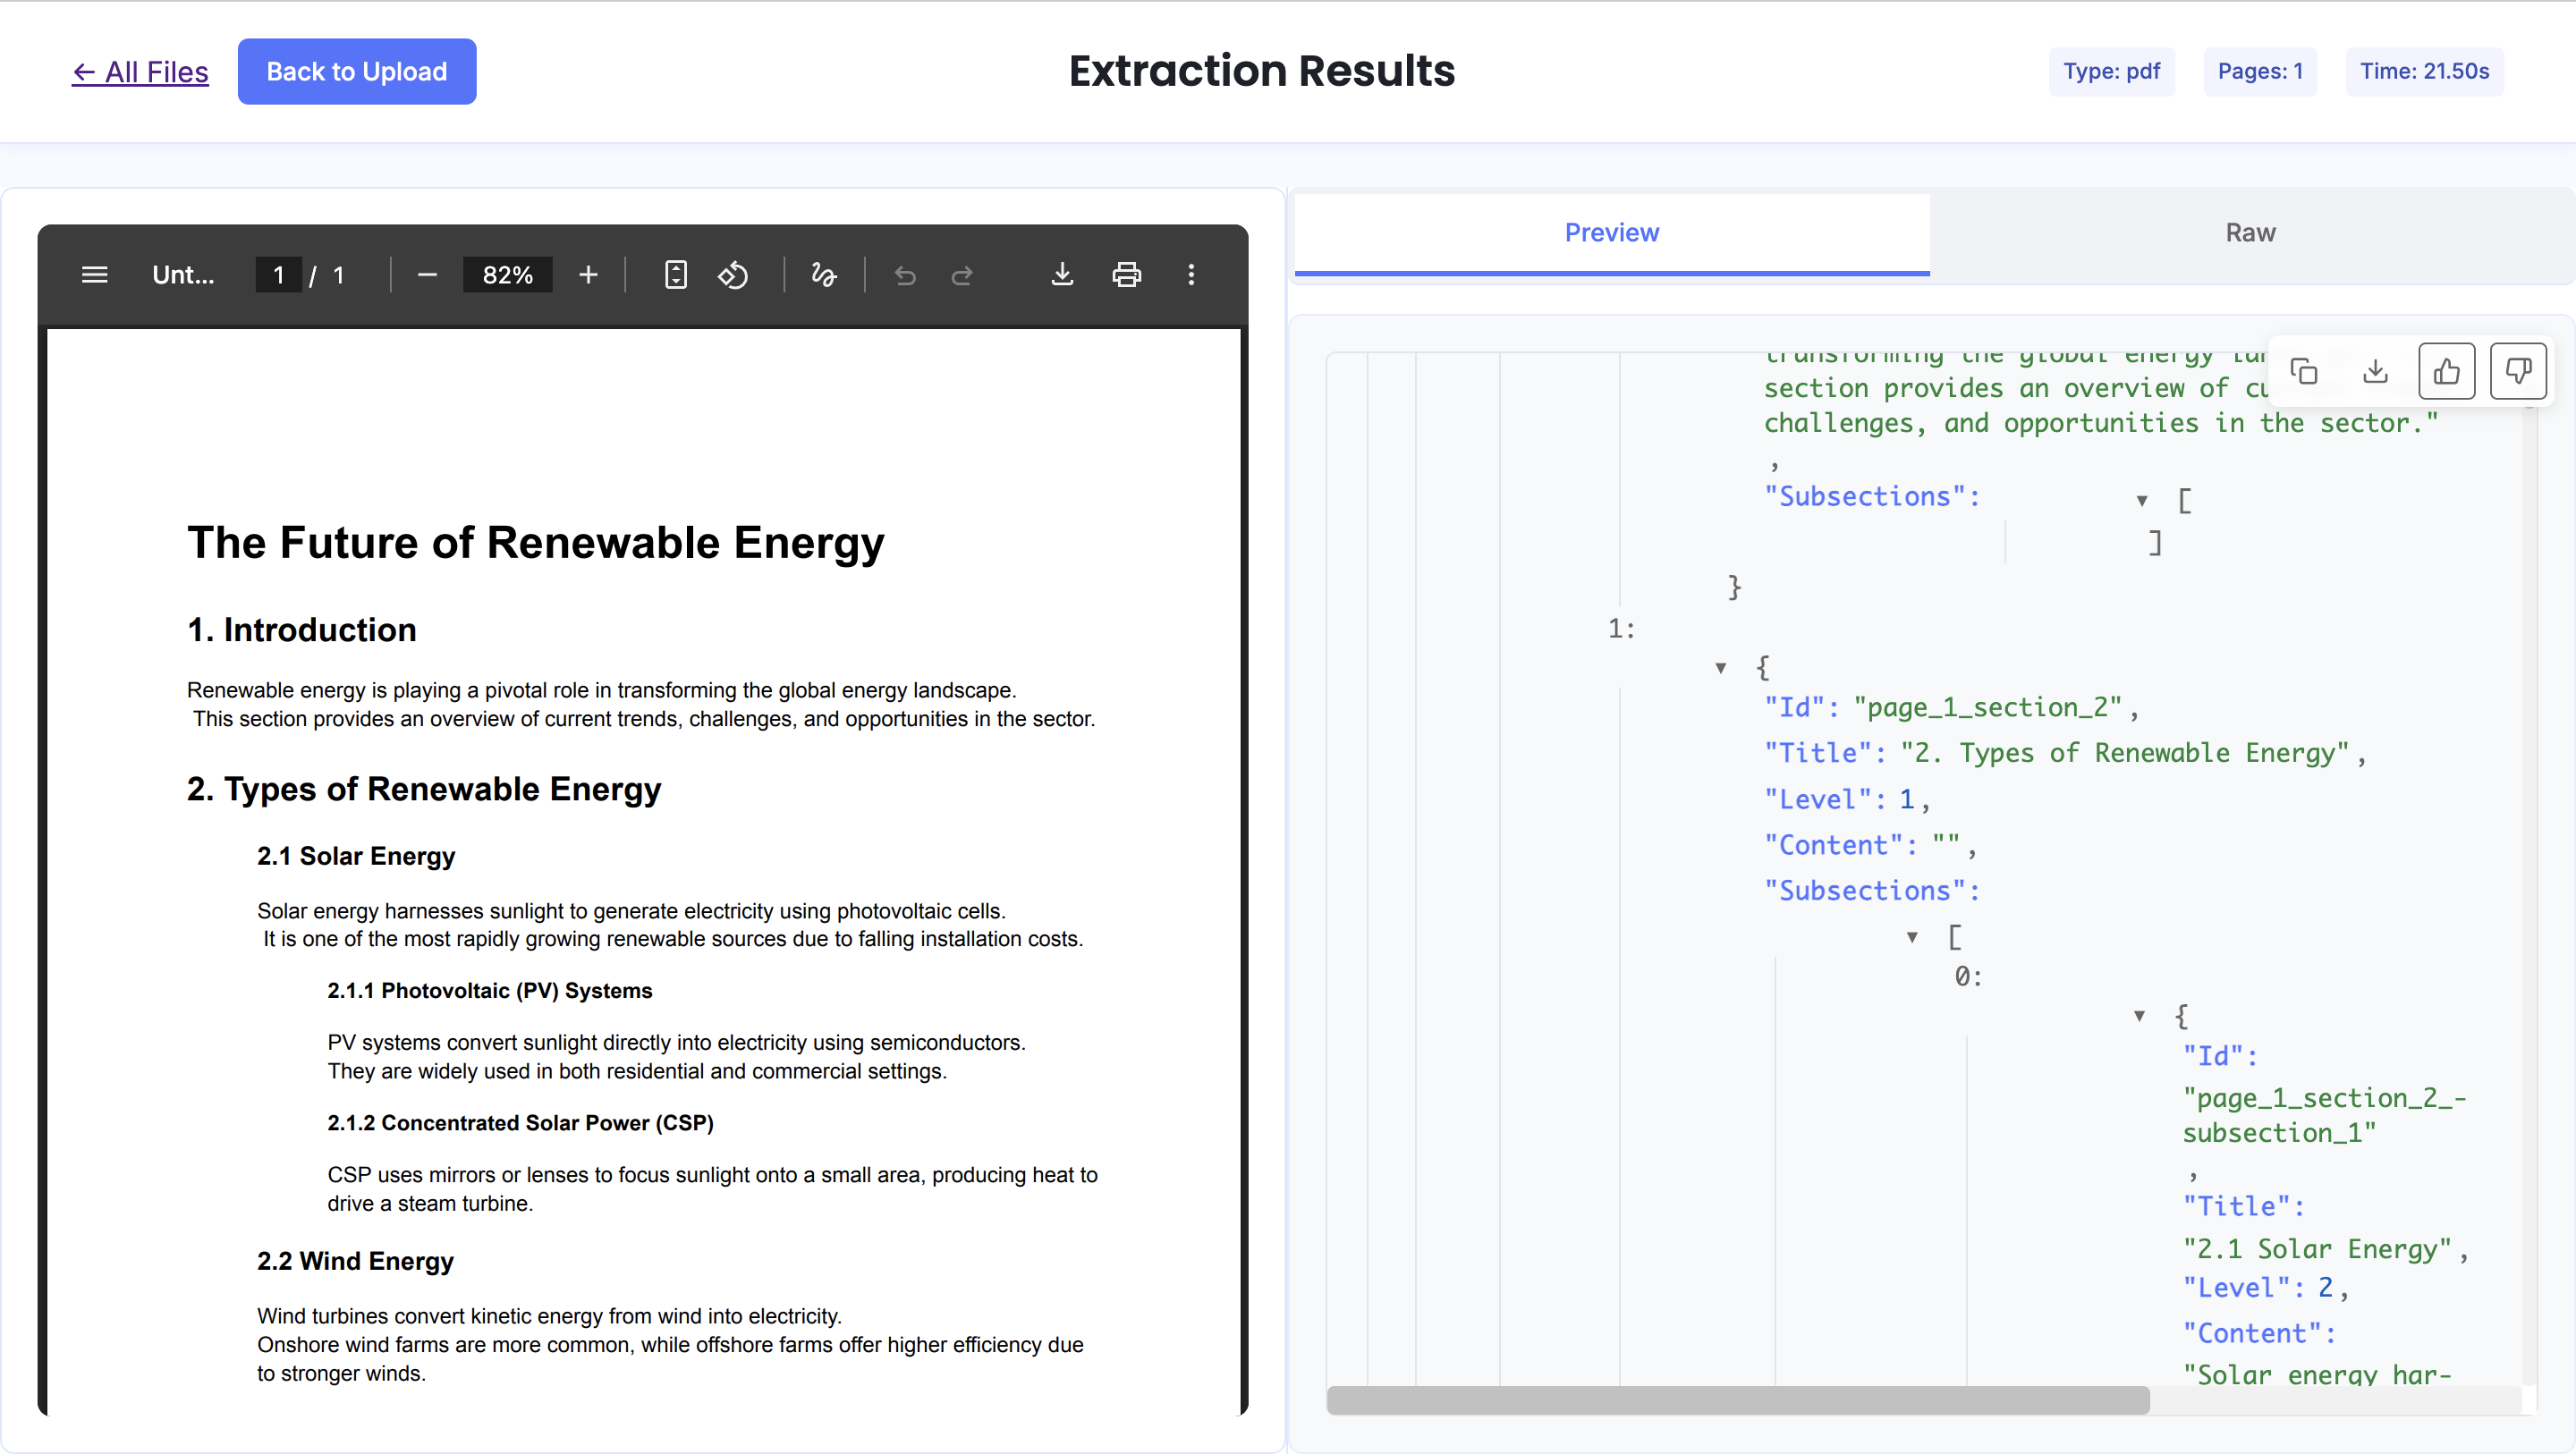Click the Back to Upload button

[x=356, y=72]
